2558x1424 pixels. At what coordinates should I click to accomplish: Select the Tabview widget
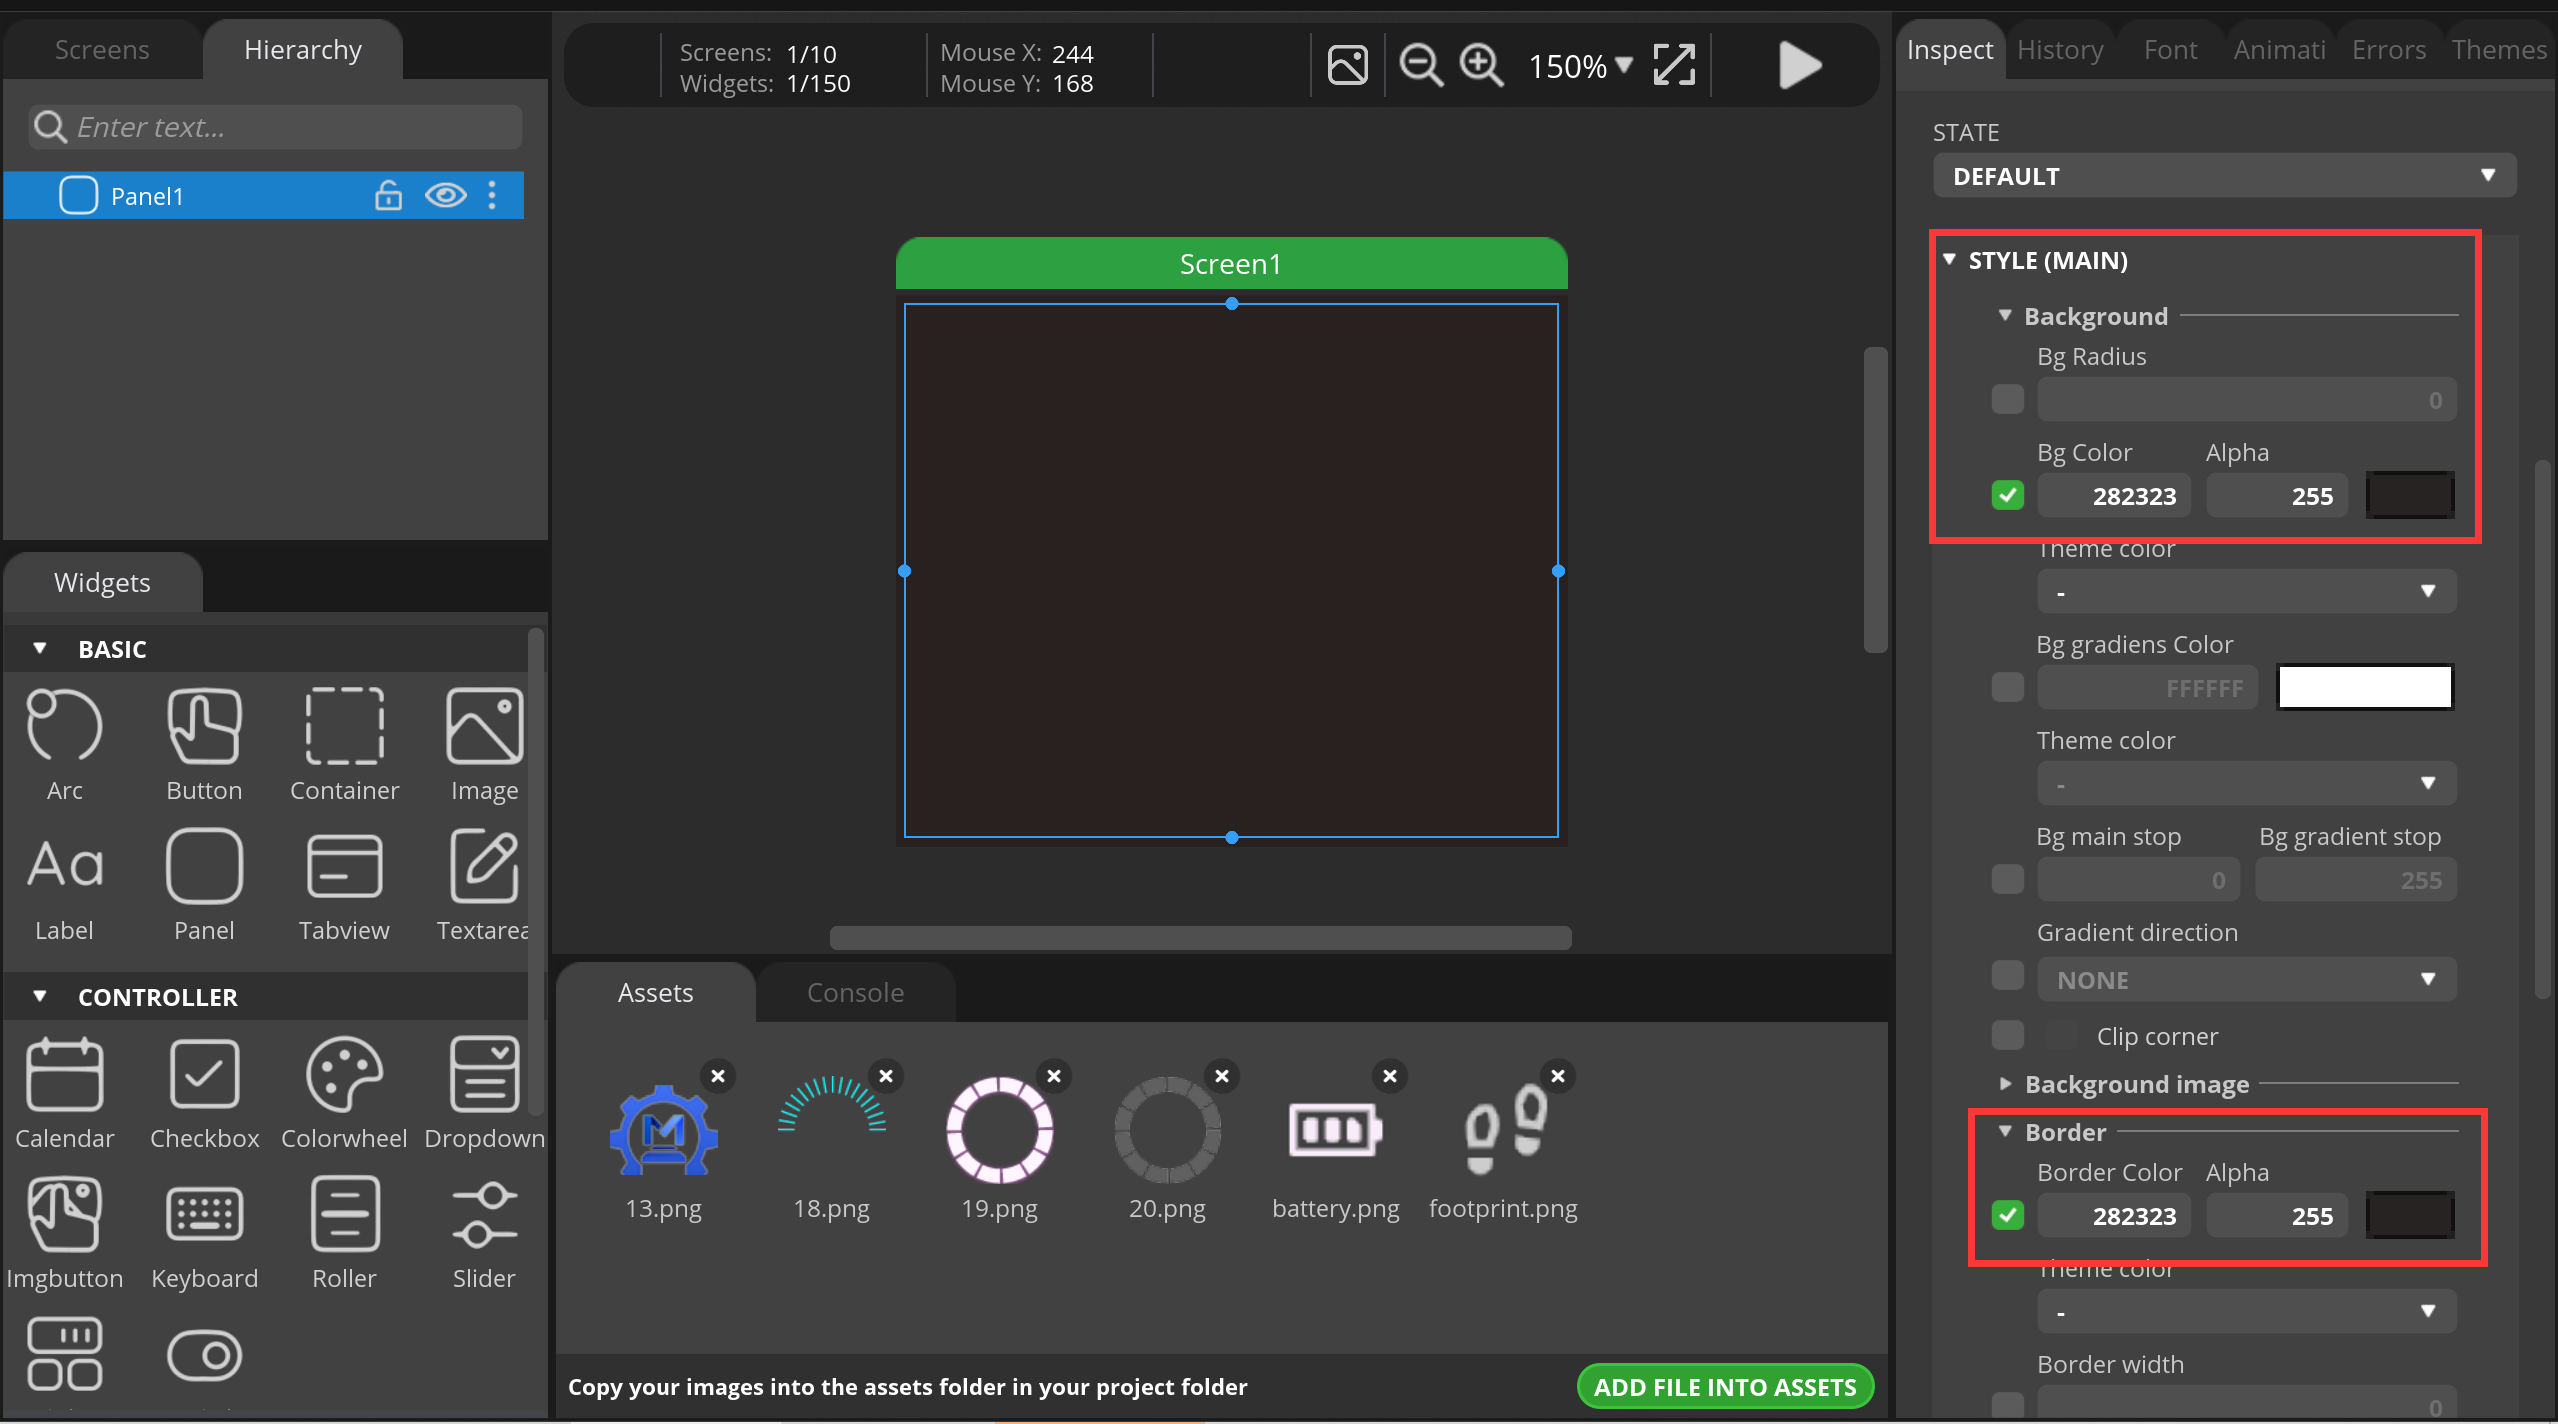coord(344,884)
